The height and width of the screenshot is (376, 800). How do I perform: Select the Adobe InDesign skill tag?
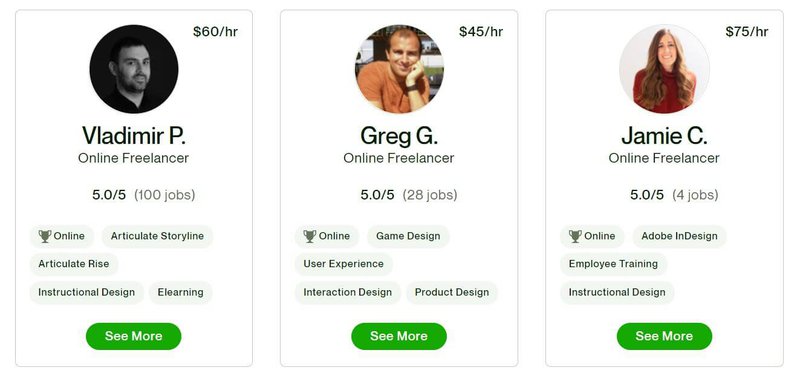coord(679,236)
